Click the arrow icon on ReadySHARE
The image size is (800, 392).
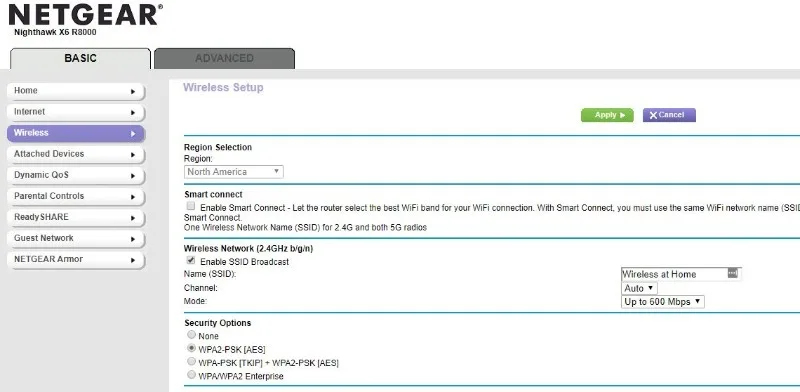[x=133, y=218]
